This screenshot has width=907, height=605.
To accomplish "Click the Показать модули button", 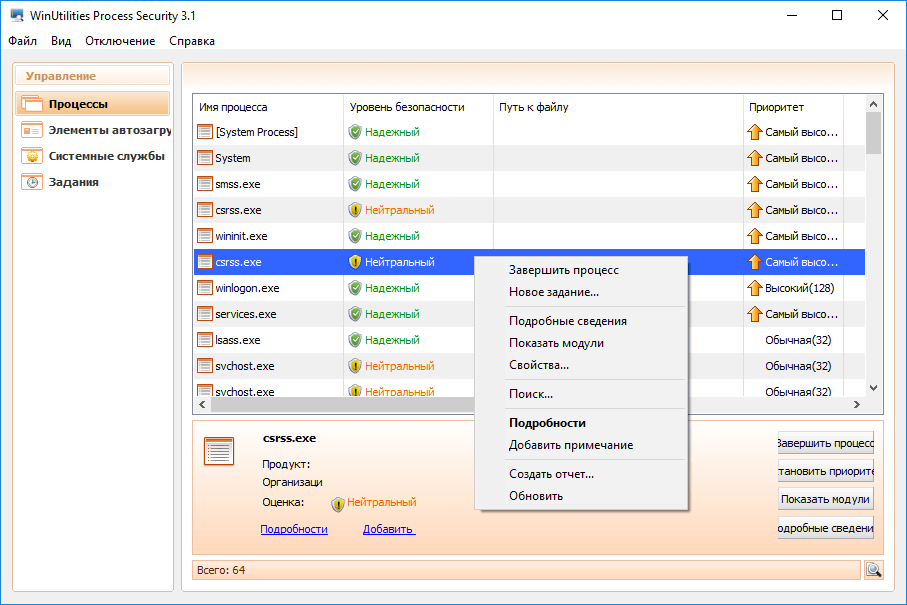I will click(825, 499).
